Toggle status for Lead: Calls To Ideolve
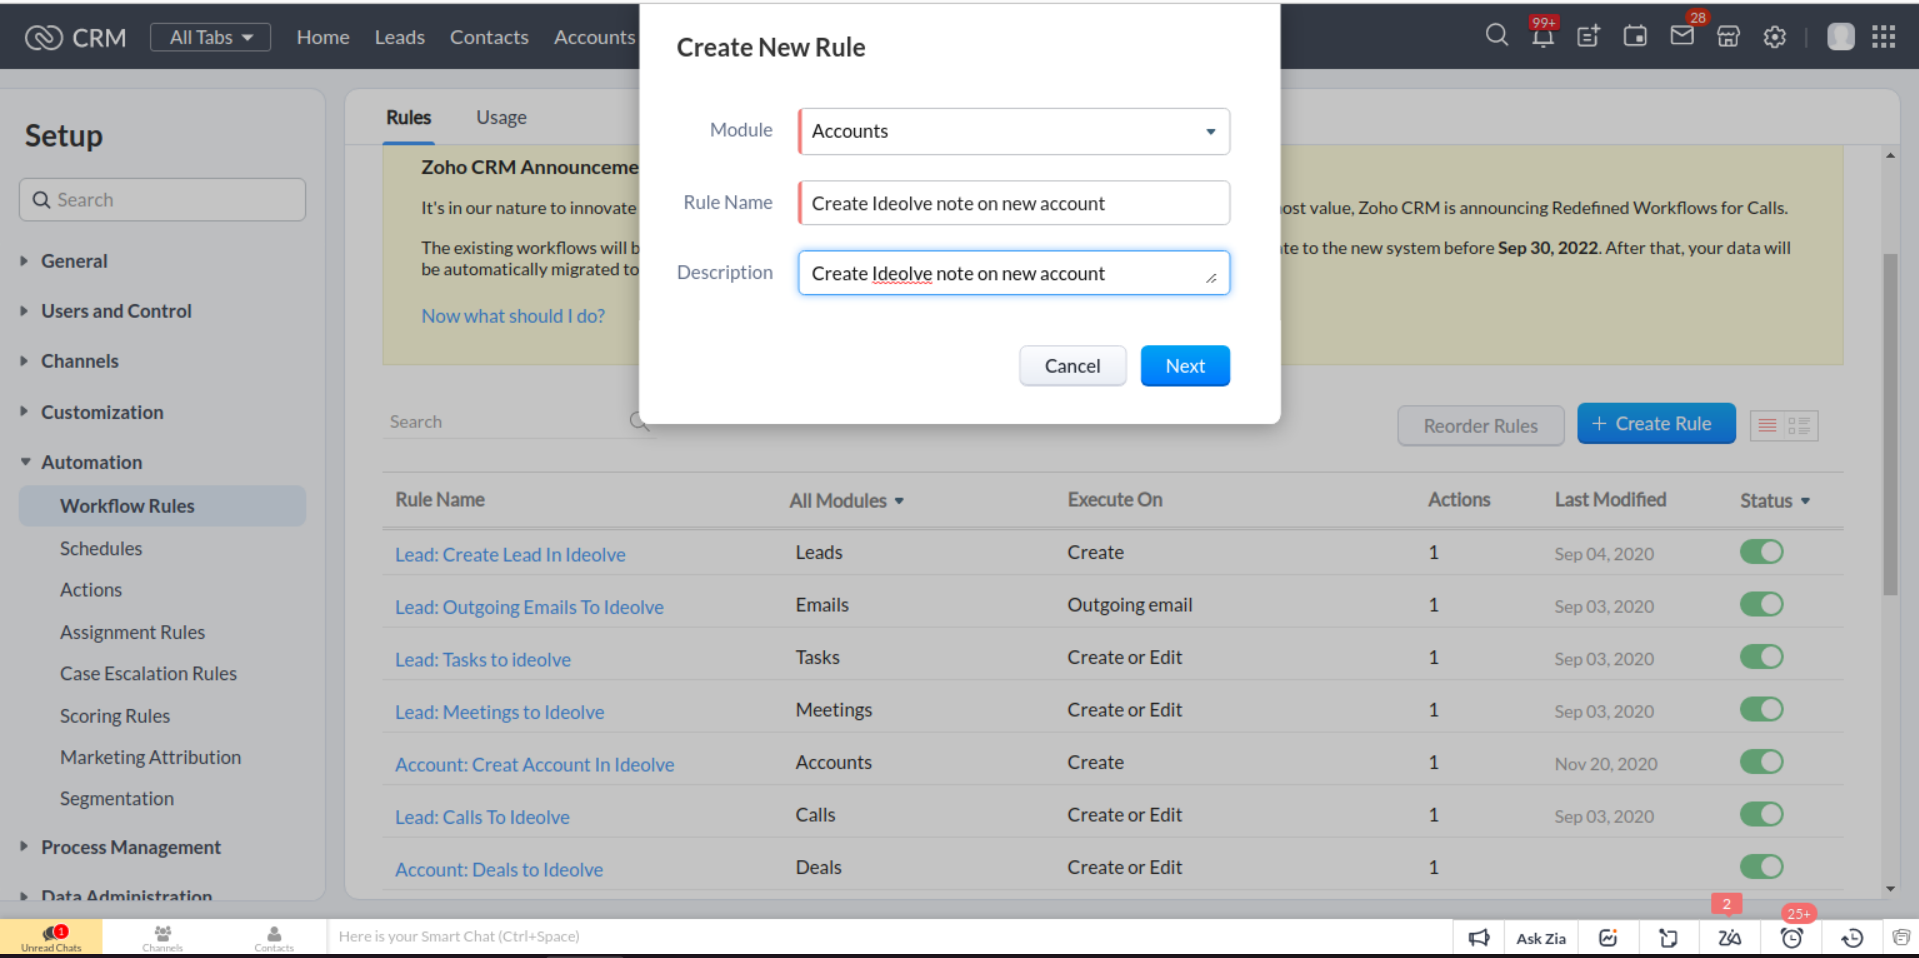 pos(1761,814)
